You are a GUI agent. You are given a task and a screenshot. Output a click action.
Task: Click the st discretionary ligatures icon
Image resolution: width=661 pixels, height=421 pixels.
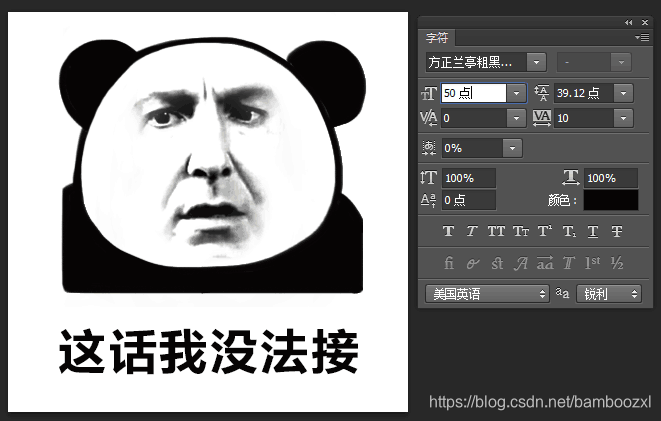(497, 263)
